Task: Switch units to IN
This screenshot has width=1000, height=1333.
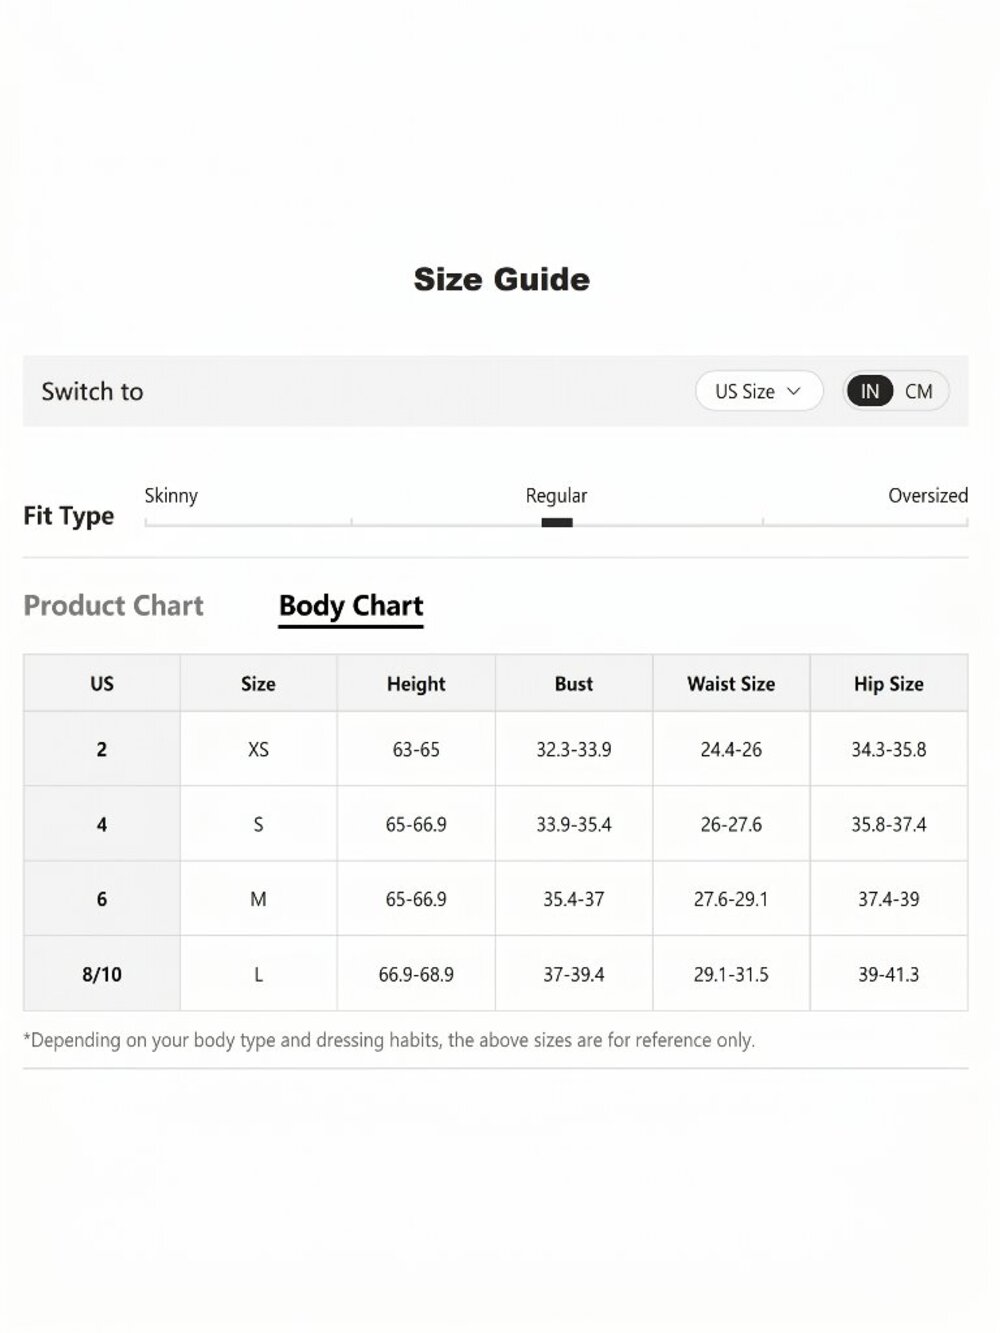Action: tap(870, 391)
